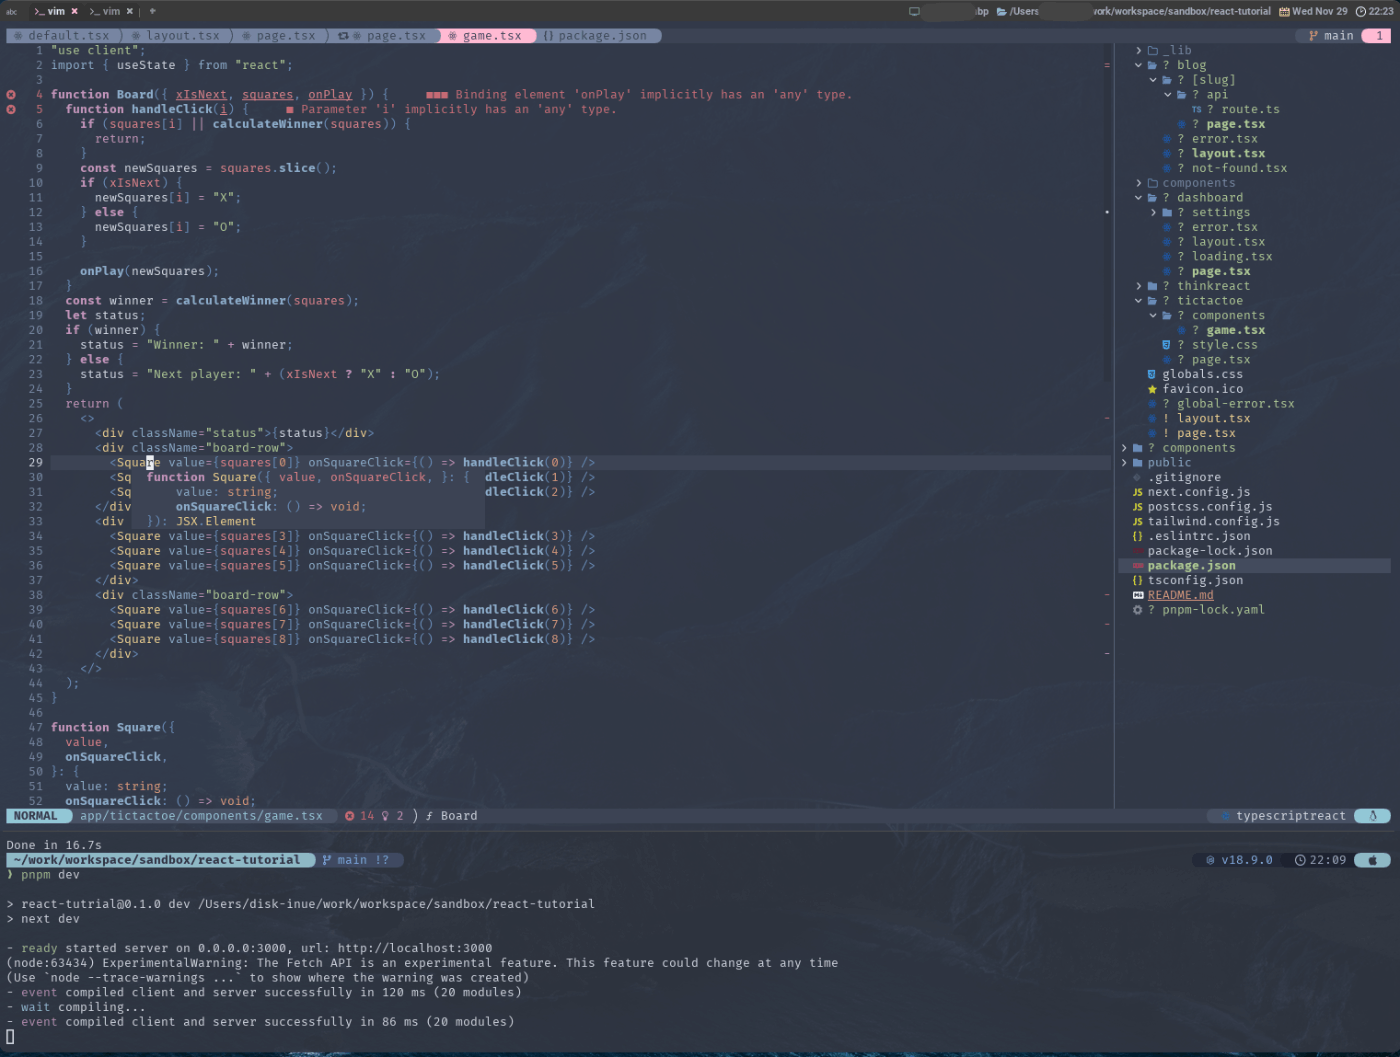The width and height of the screenshot is (1400, 1057).
Task: Expand the public folder
Action: tap(1124, 463)
